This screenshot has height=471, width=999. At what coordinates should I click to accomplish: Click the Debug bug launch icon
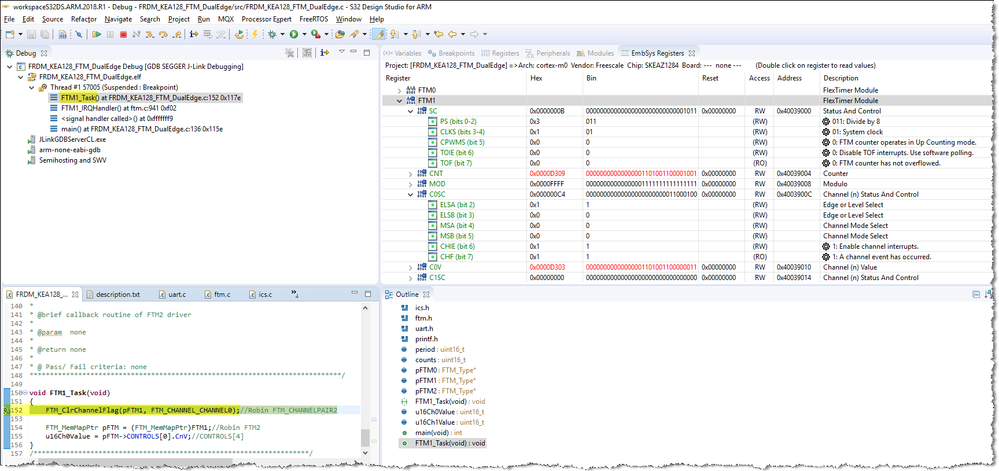click(272, 34)
